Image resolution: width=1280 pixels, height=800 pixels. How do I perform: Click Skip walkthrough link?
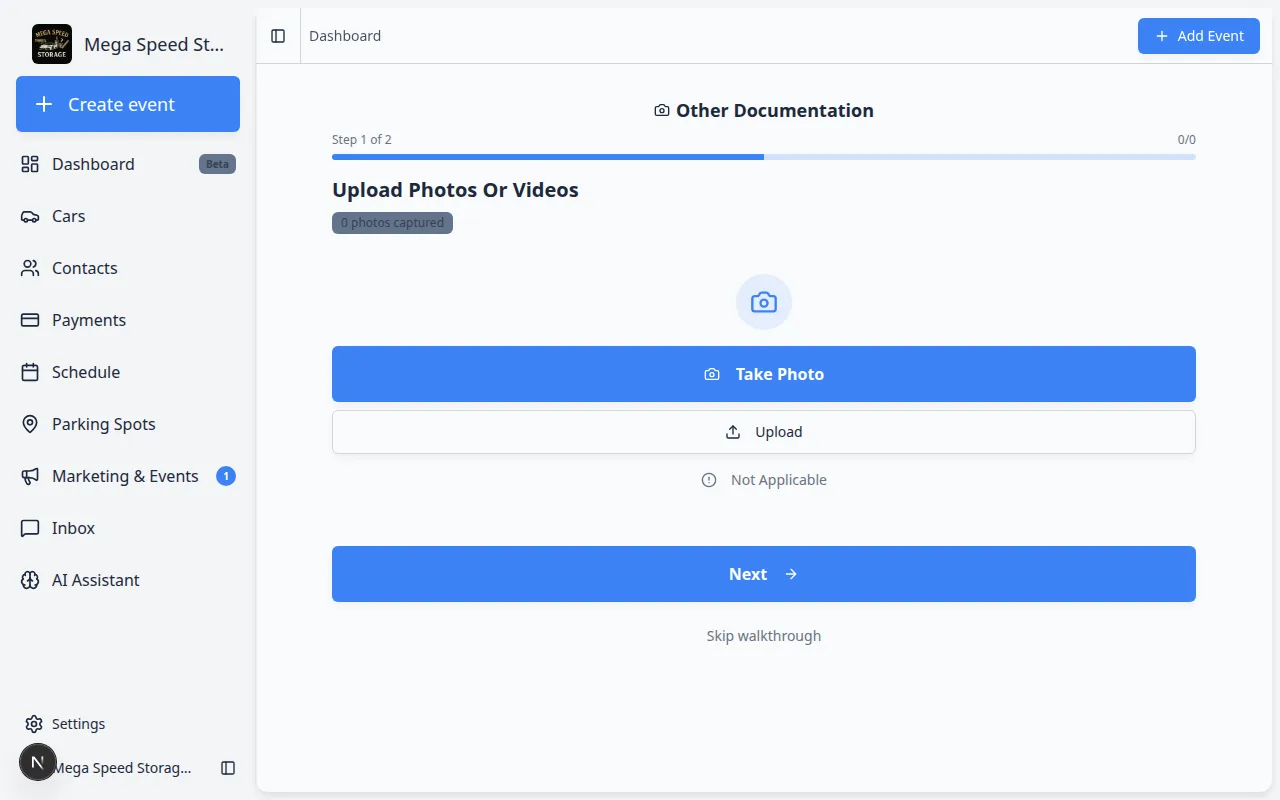coord(764,636)
